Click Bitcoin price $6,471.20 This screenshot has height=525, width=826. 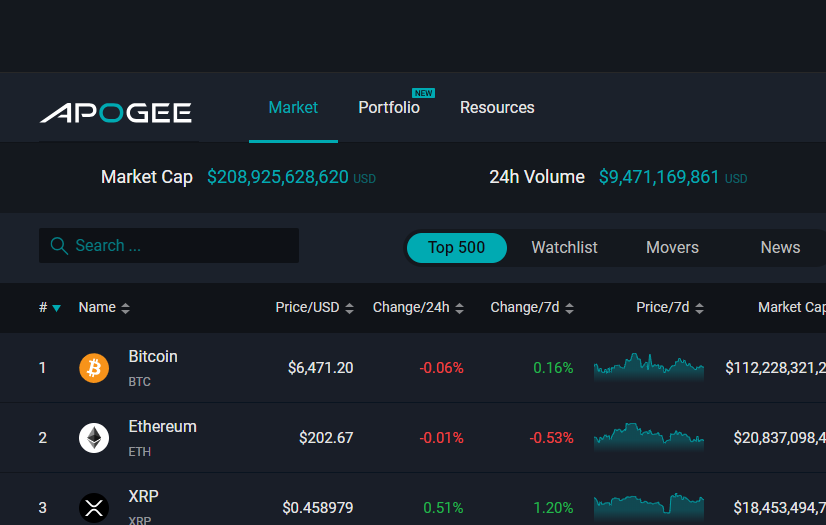[320, 368]
